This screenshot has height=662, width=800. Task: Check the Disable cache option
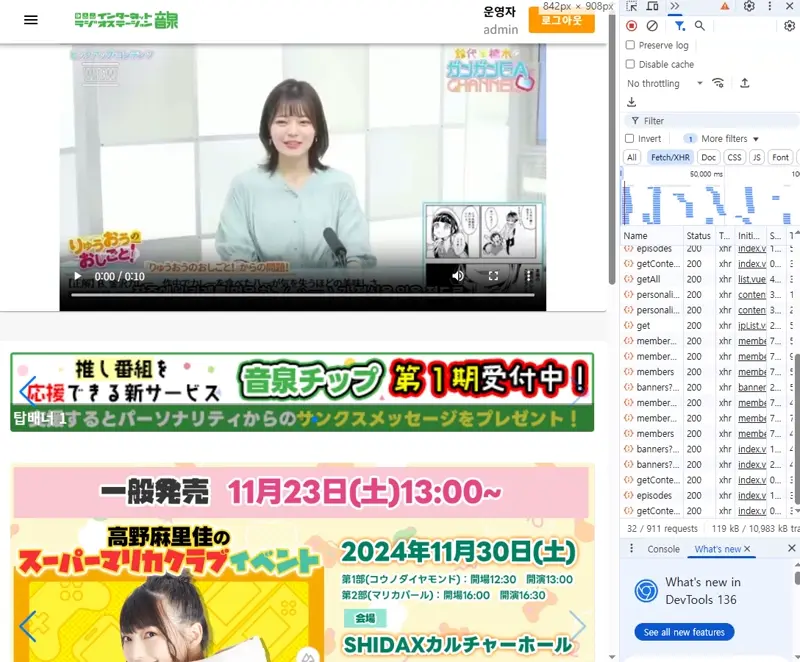pyautogui.click(x=630, y=64)
